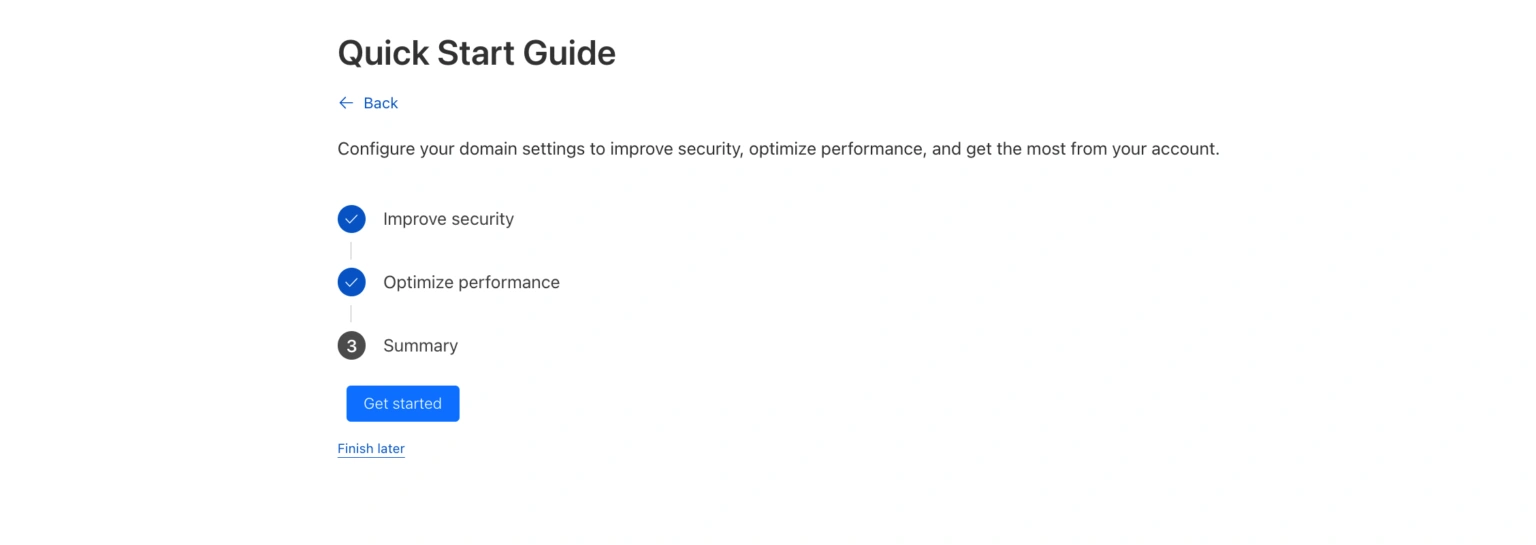Image resolution: width=1536 pixels, height=545 pixels.
Task: Click the step 3 number circle
Action: [351, 346]
